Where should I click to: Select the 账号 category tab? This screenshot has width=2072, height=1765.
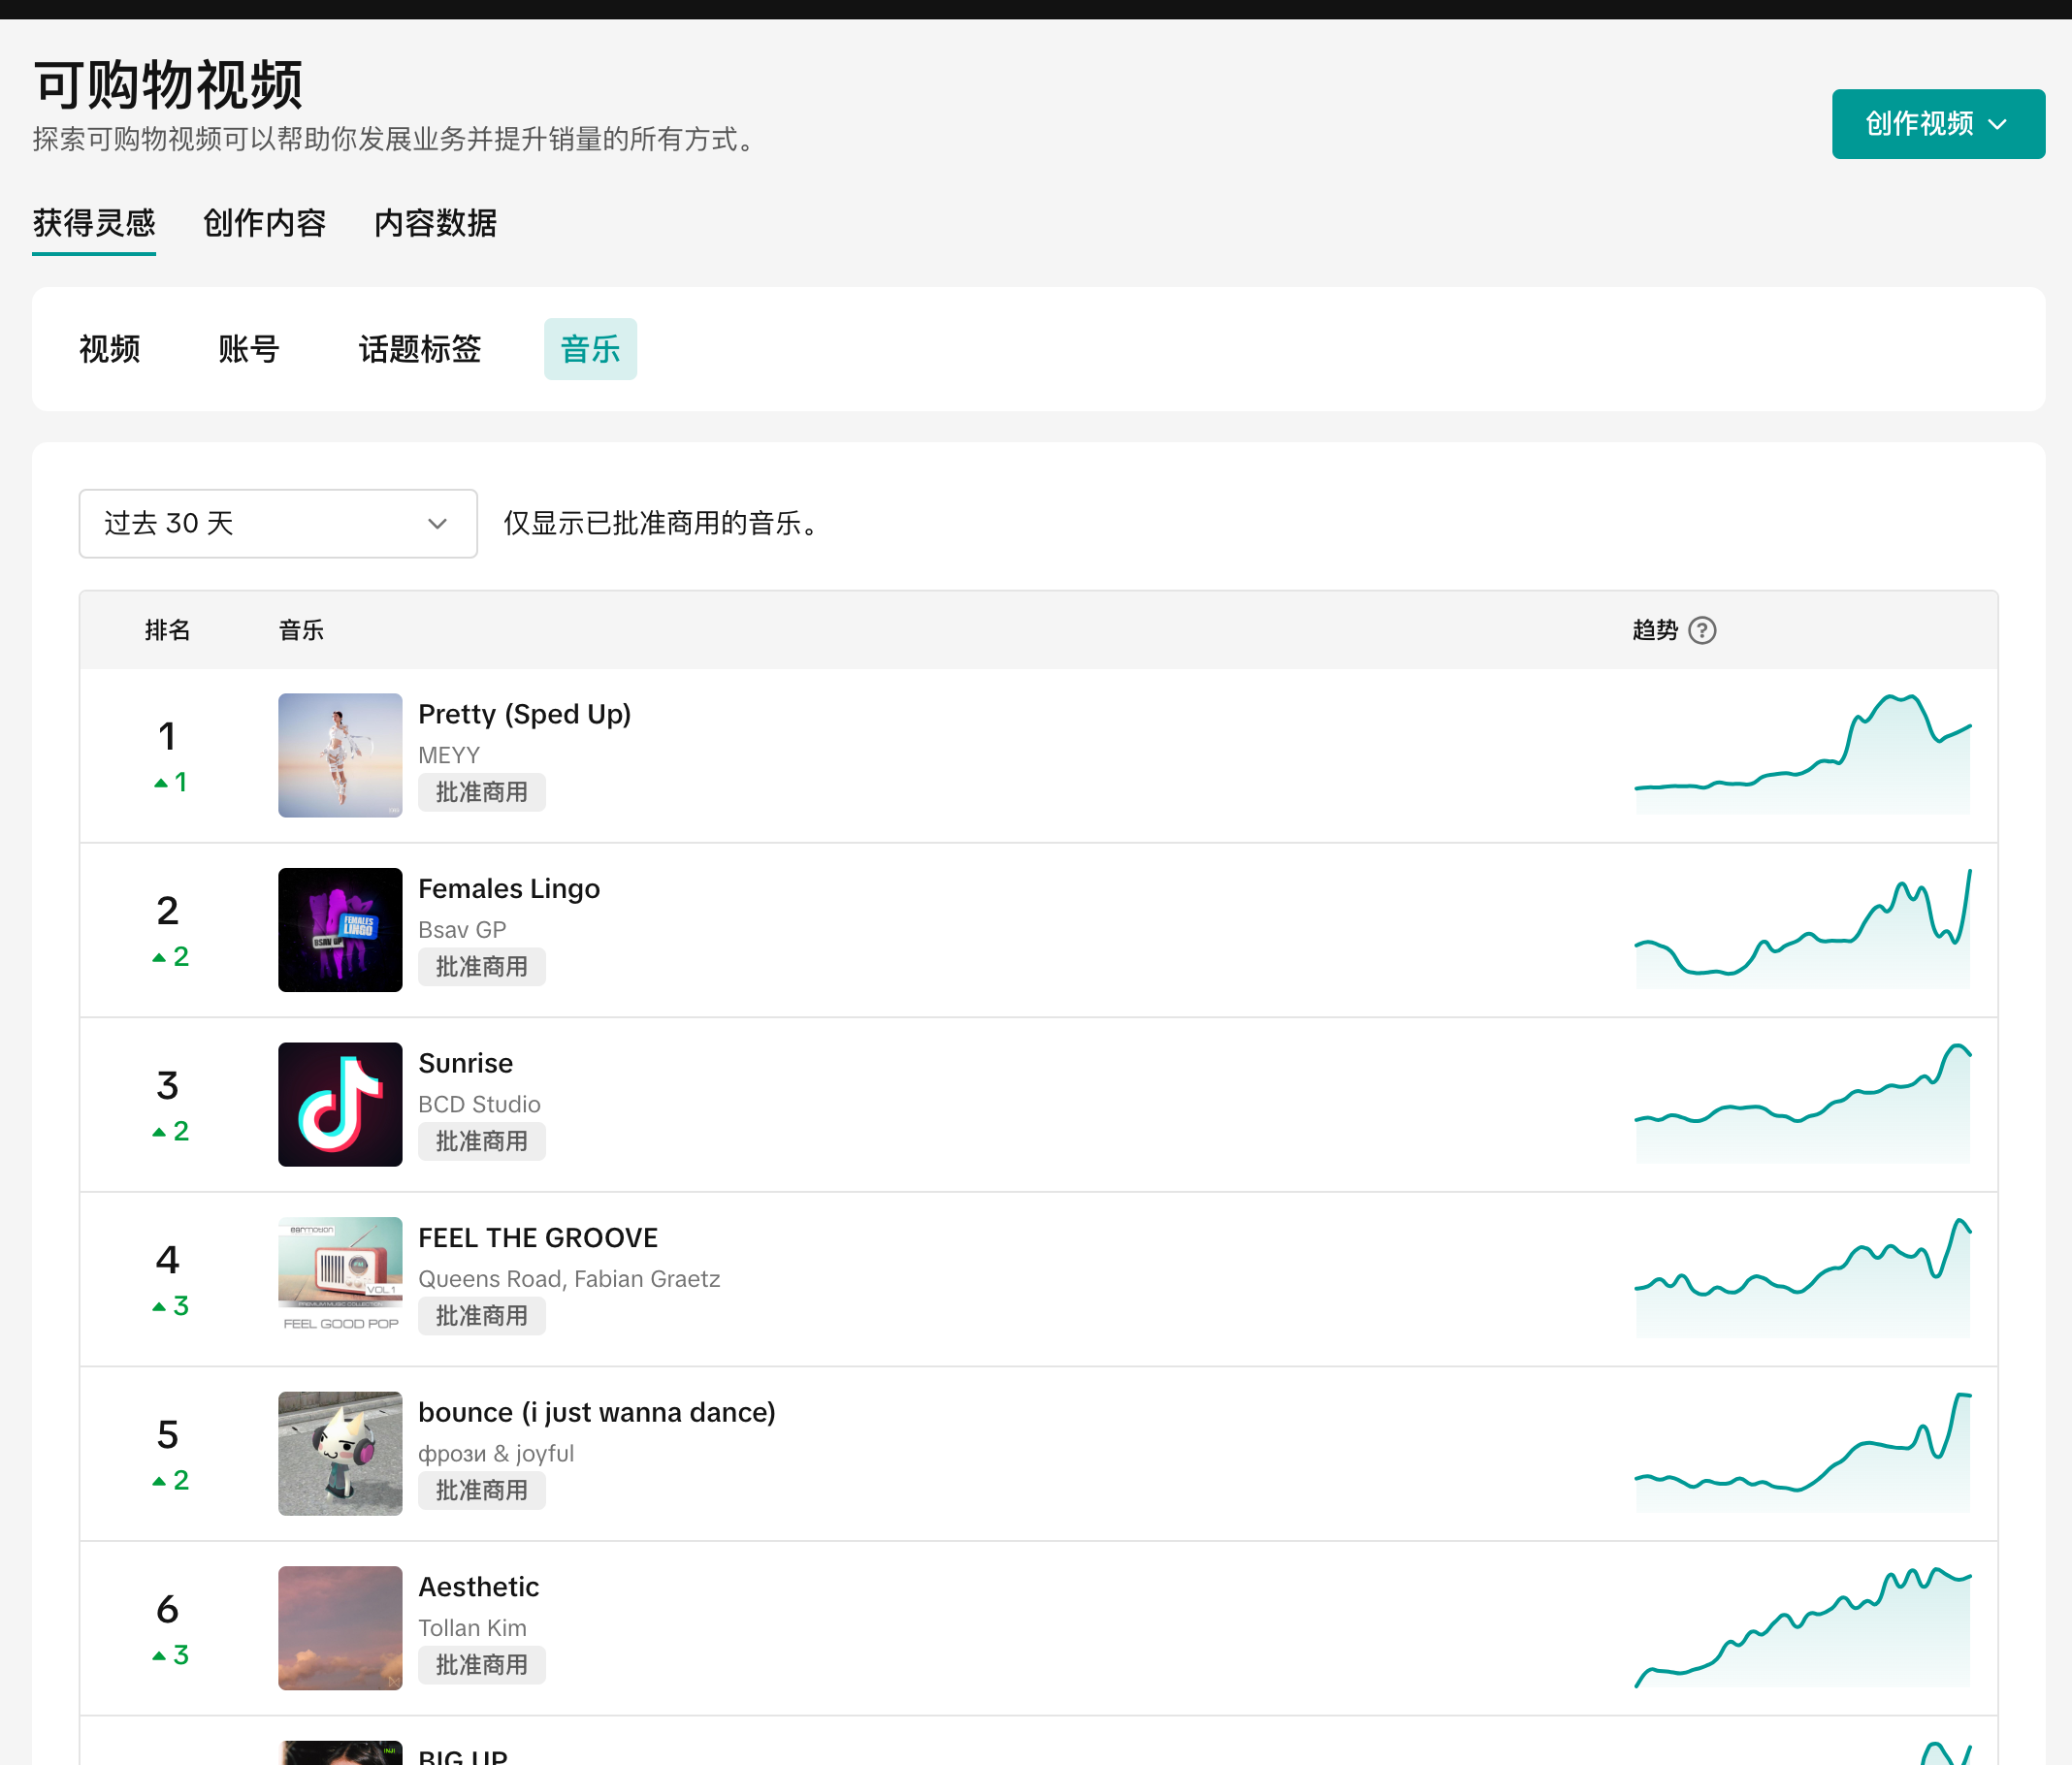pyautogui.click(x=249, y=349)
